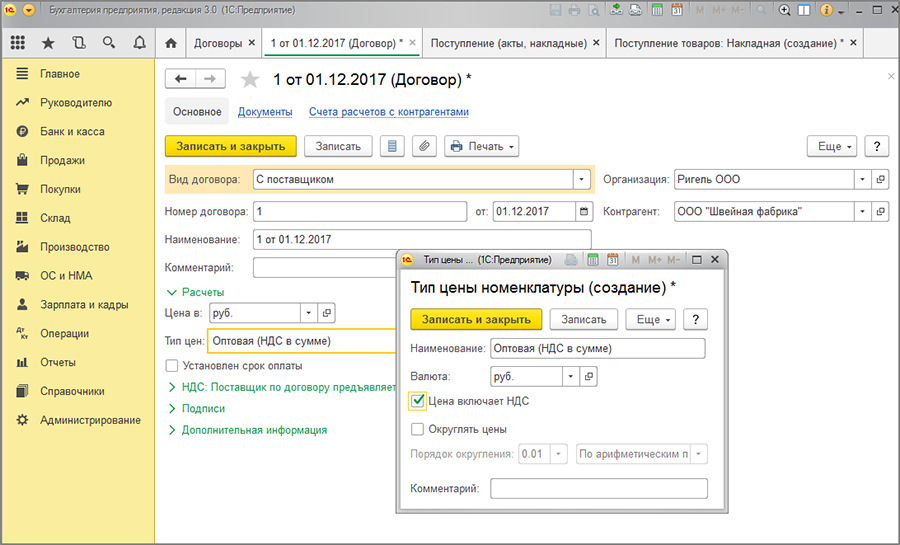Open "Счета расчетов с контрагентами" link

coord(388,112)
